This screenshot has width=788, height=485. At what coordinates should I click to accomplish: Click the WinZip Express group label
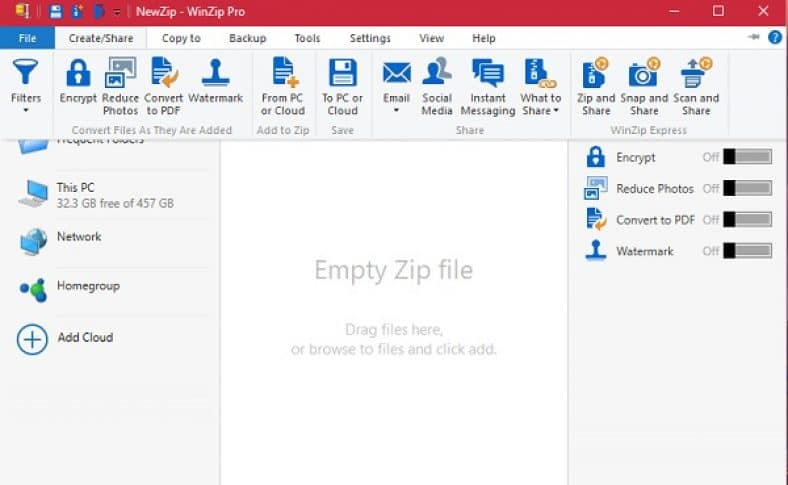[648, 130]
